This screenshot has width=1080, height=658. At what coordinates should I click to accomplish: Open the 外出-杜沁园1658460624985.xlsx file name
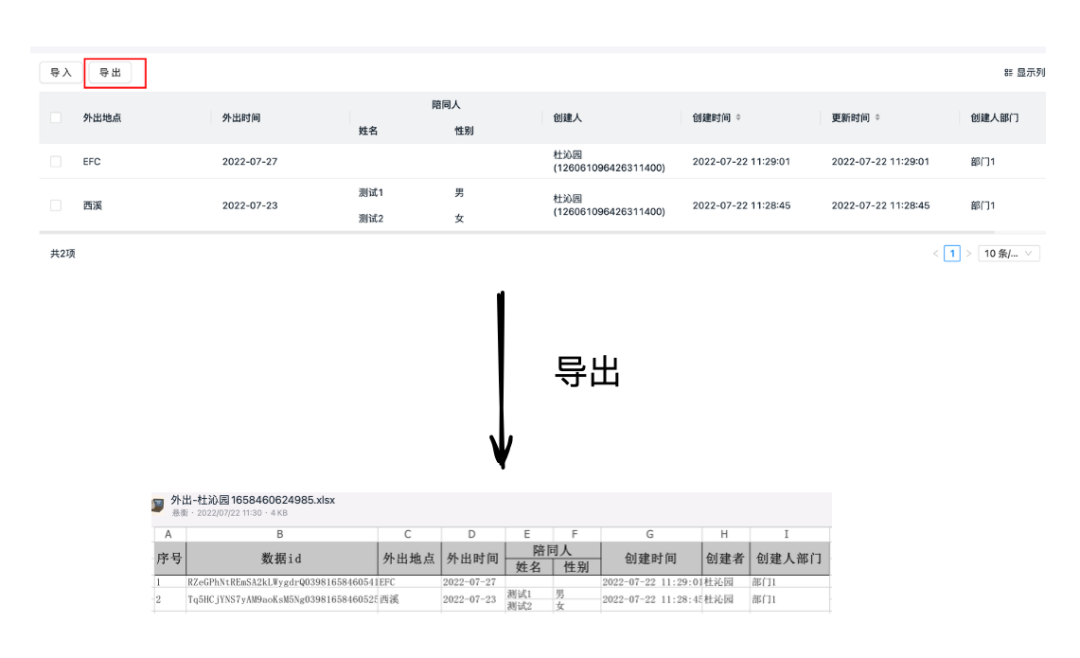click(253, 500)
